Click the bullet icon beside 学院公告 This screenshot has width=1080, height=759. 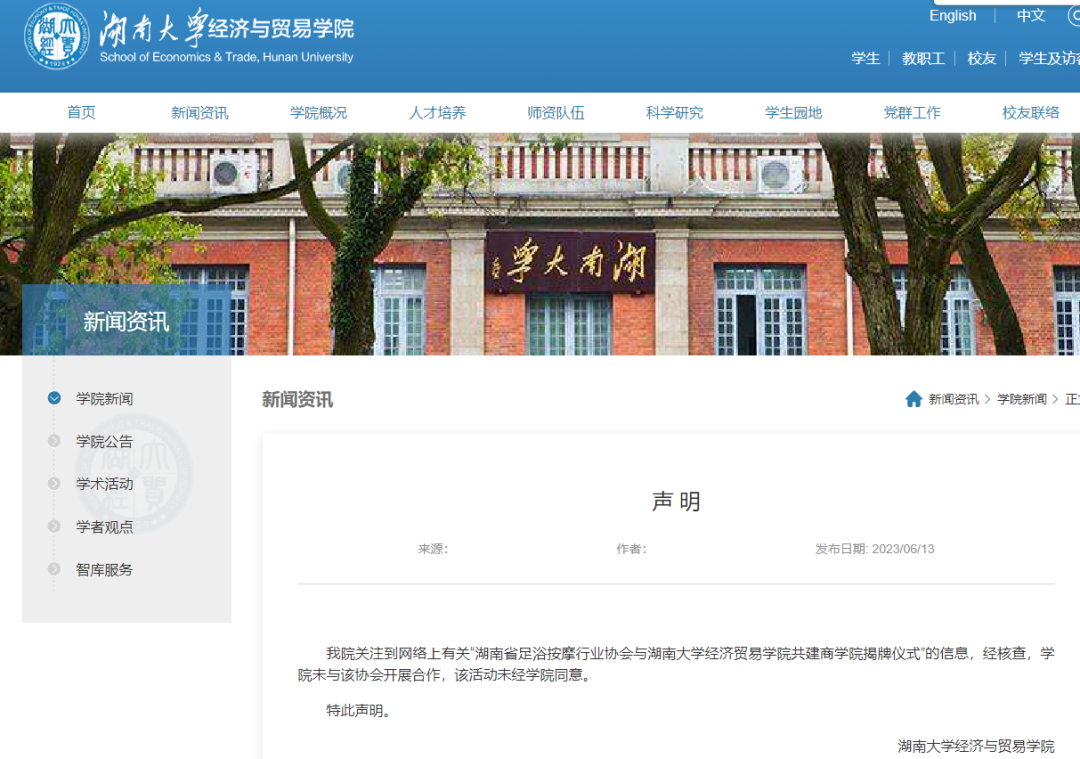tap(54, 441)
